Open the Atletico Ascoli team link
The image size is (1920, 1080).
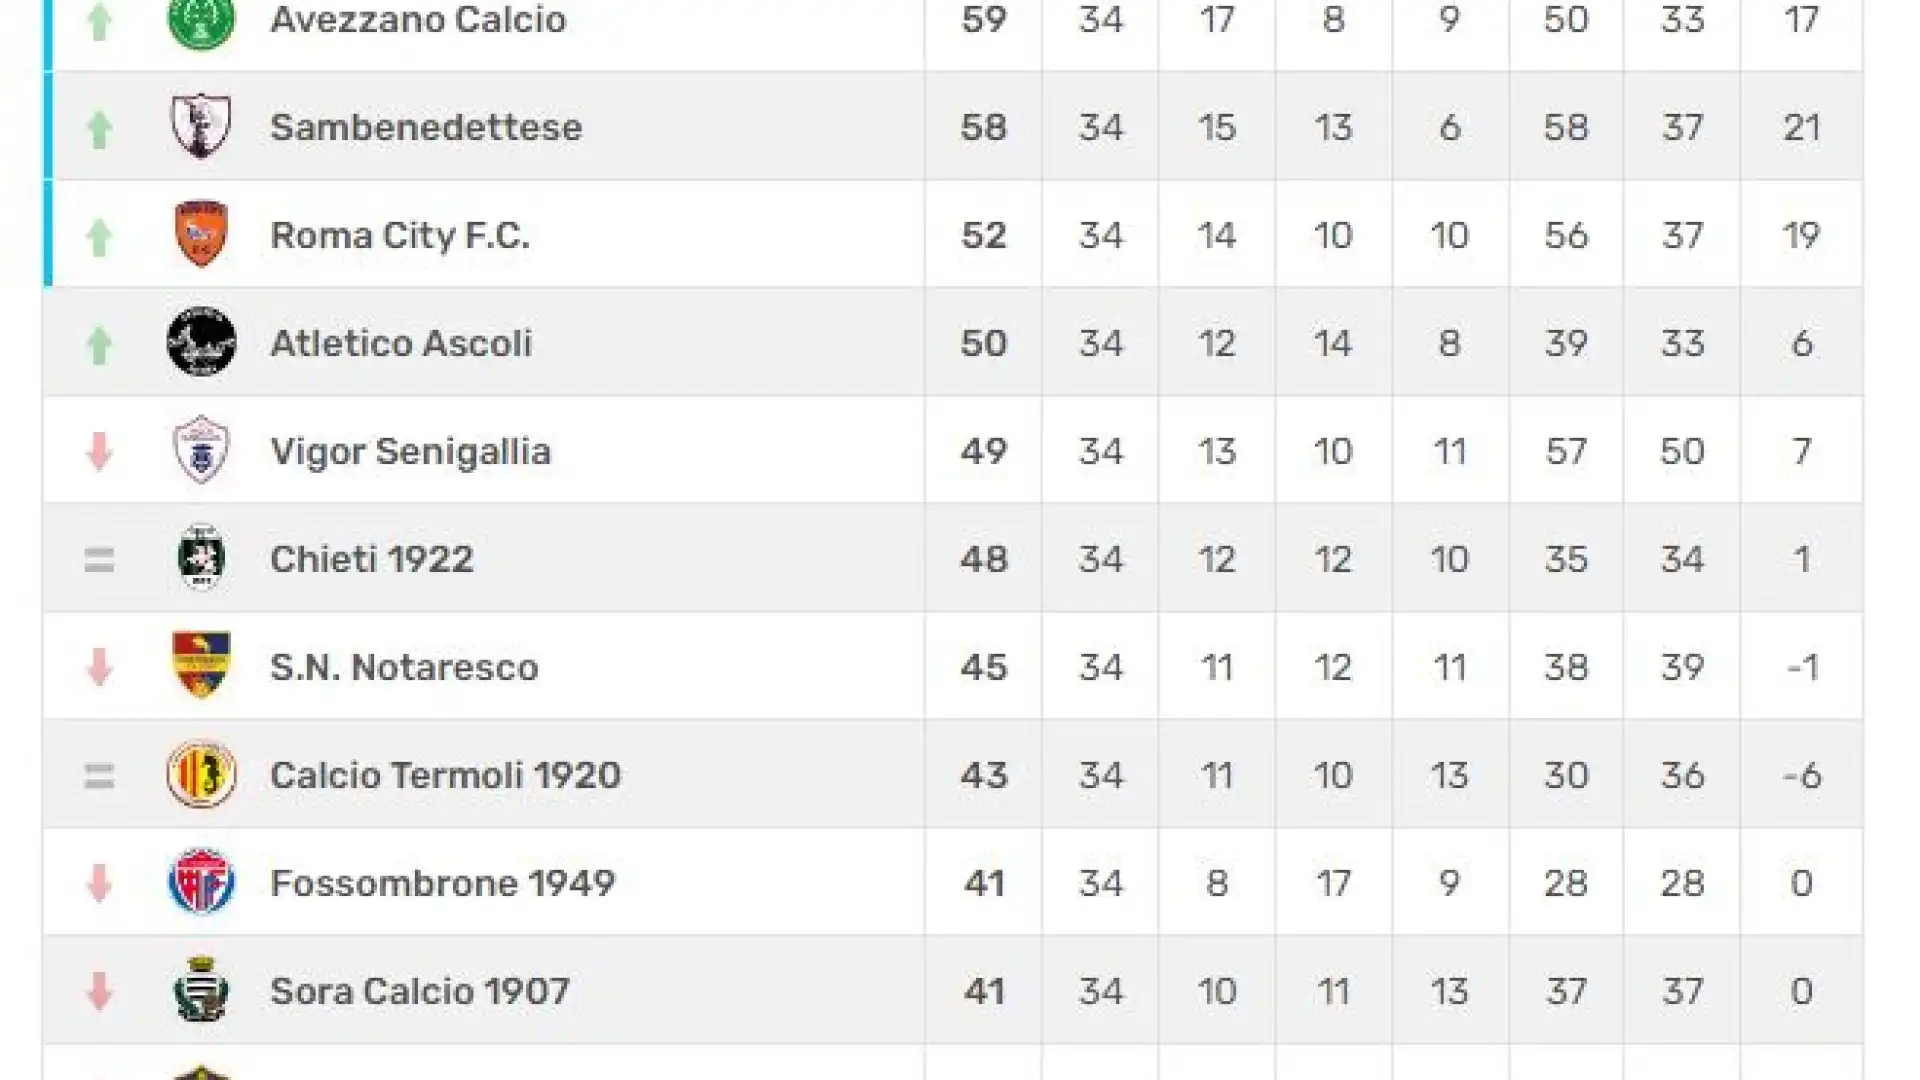click(401, 343)
